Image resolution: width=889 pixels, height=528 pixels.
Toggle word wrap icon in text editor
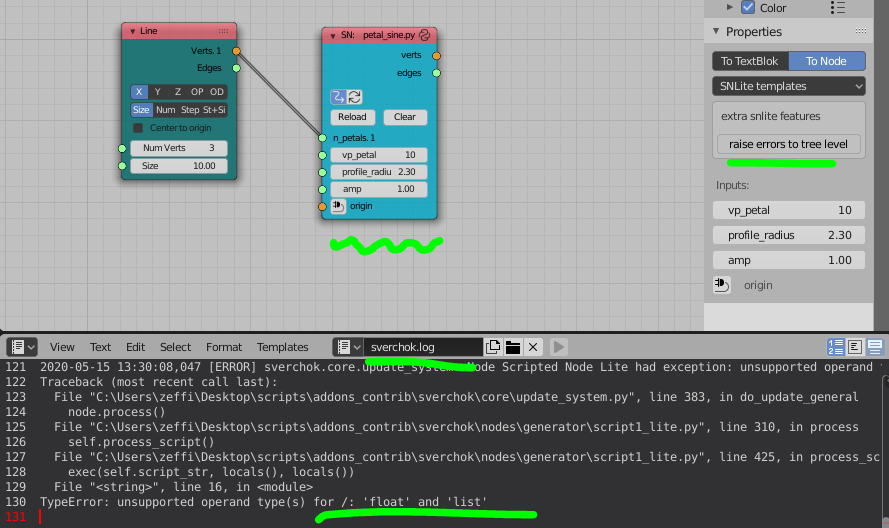(855, 347)
